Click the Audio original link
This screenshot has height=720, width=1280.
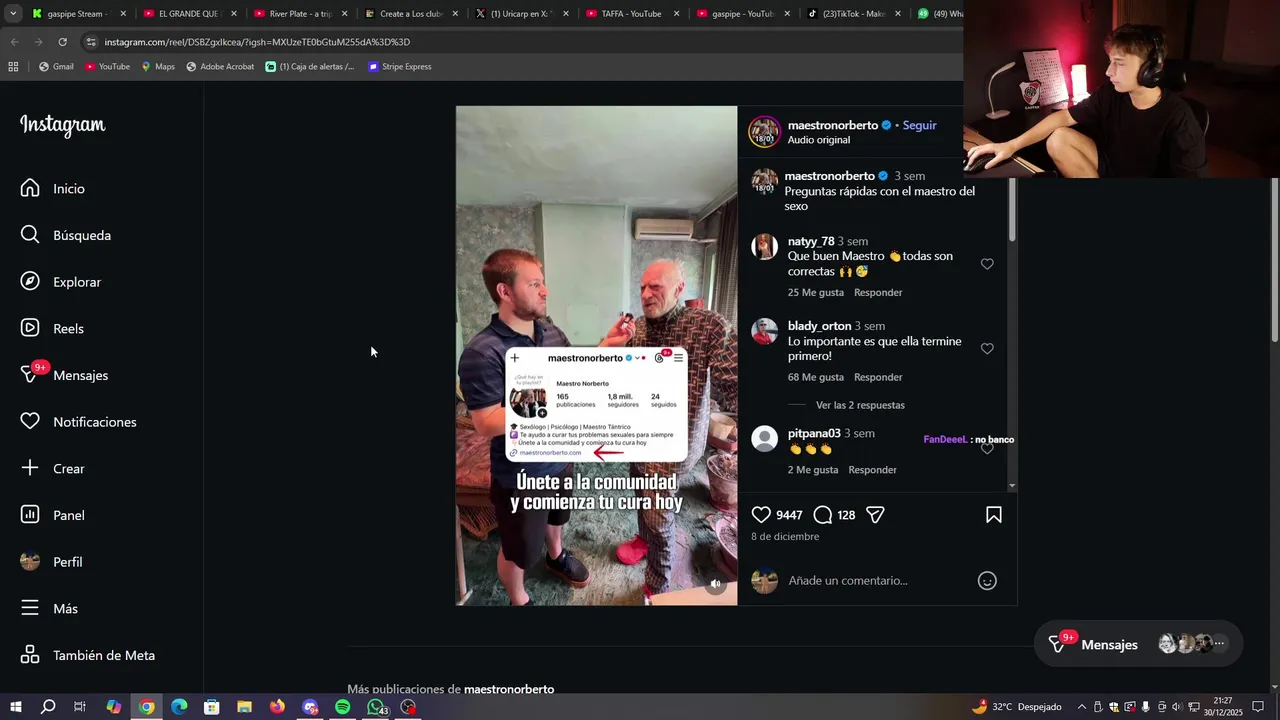[818, 140]
